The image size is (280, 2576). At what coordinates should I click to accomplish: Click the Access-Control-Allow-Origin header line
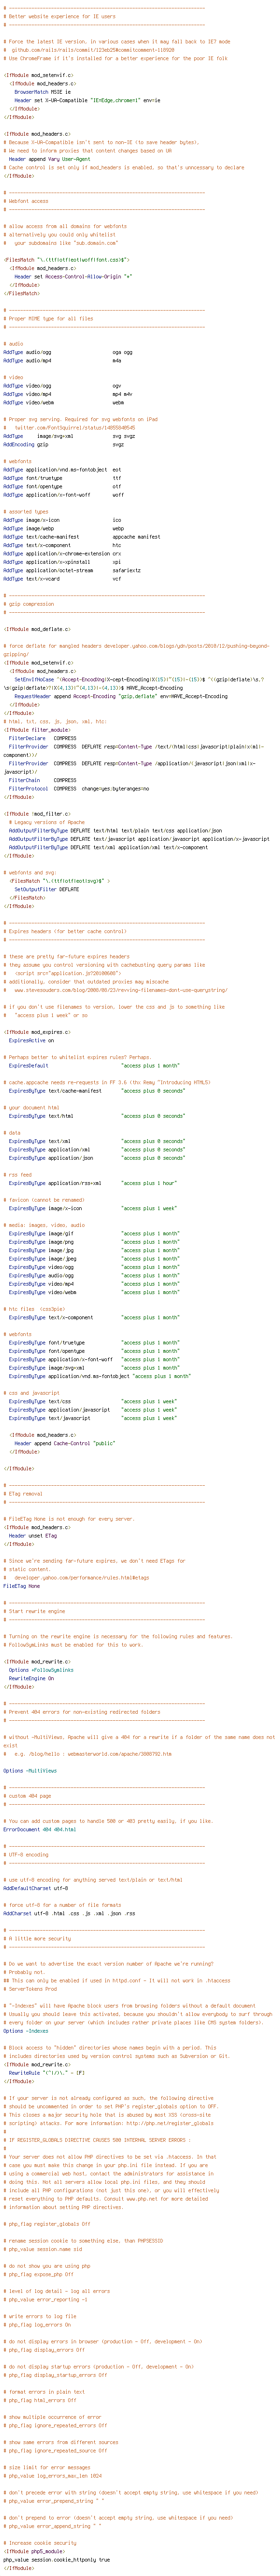73,276
